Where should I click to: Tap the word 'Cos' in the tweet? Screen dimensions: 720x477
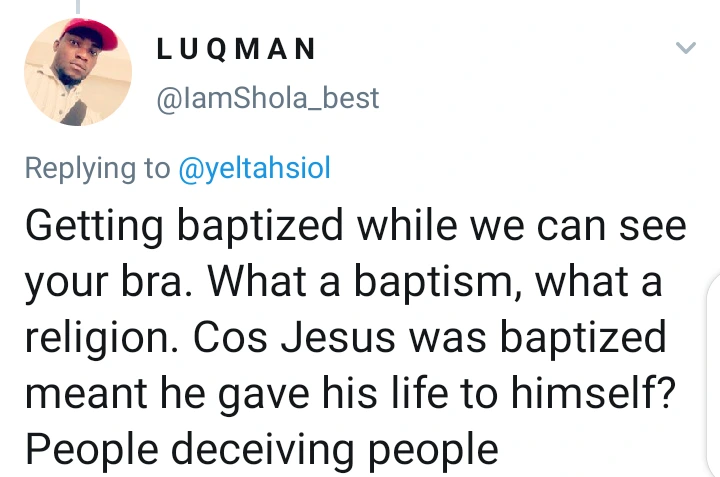[x=230, y=338]
